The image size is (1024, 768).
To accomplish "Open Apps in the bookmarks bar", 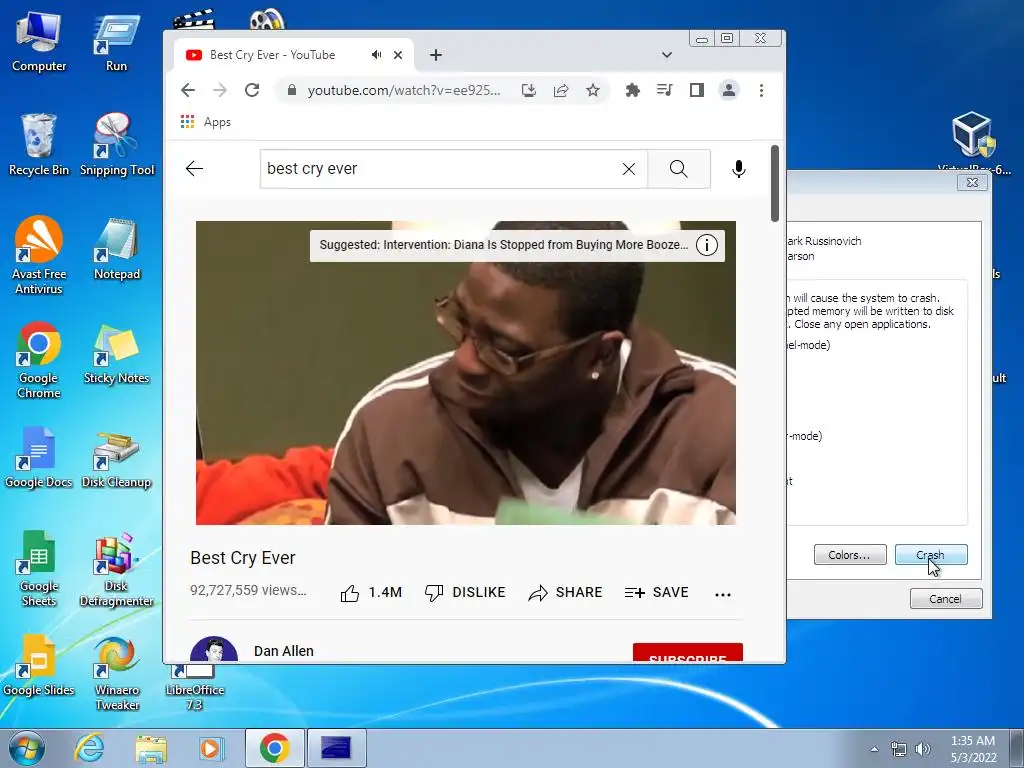I will 205,122.
